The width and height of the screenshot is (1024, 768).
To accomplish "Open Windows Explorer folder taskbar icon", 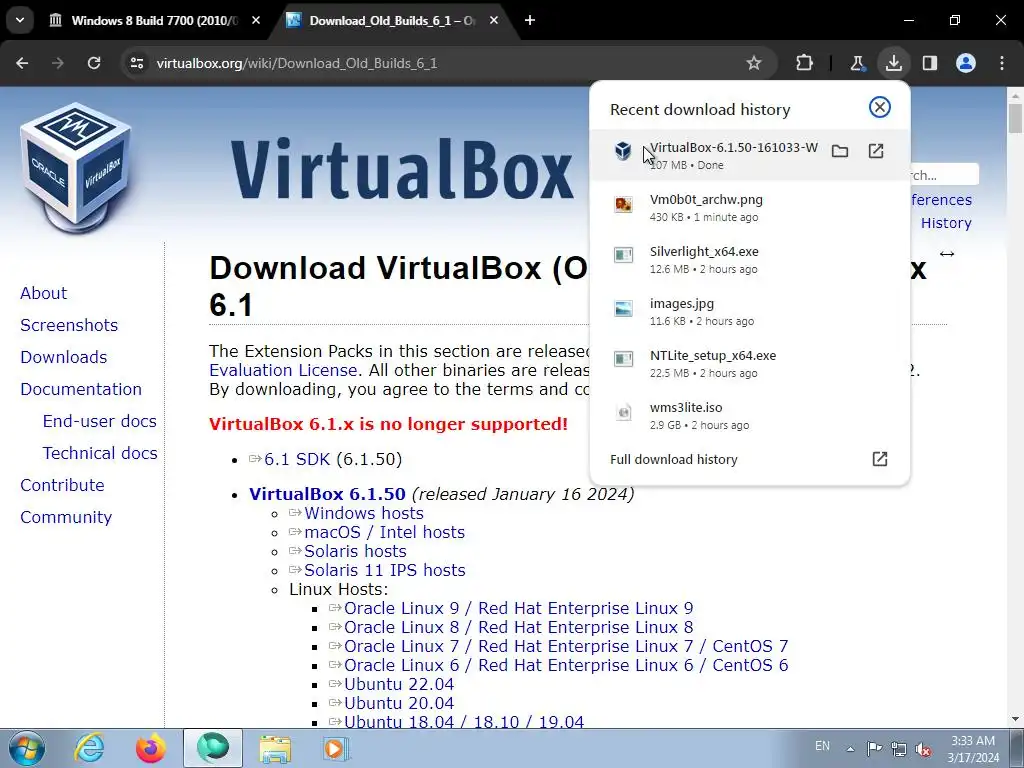I will 275,748.
